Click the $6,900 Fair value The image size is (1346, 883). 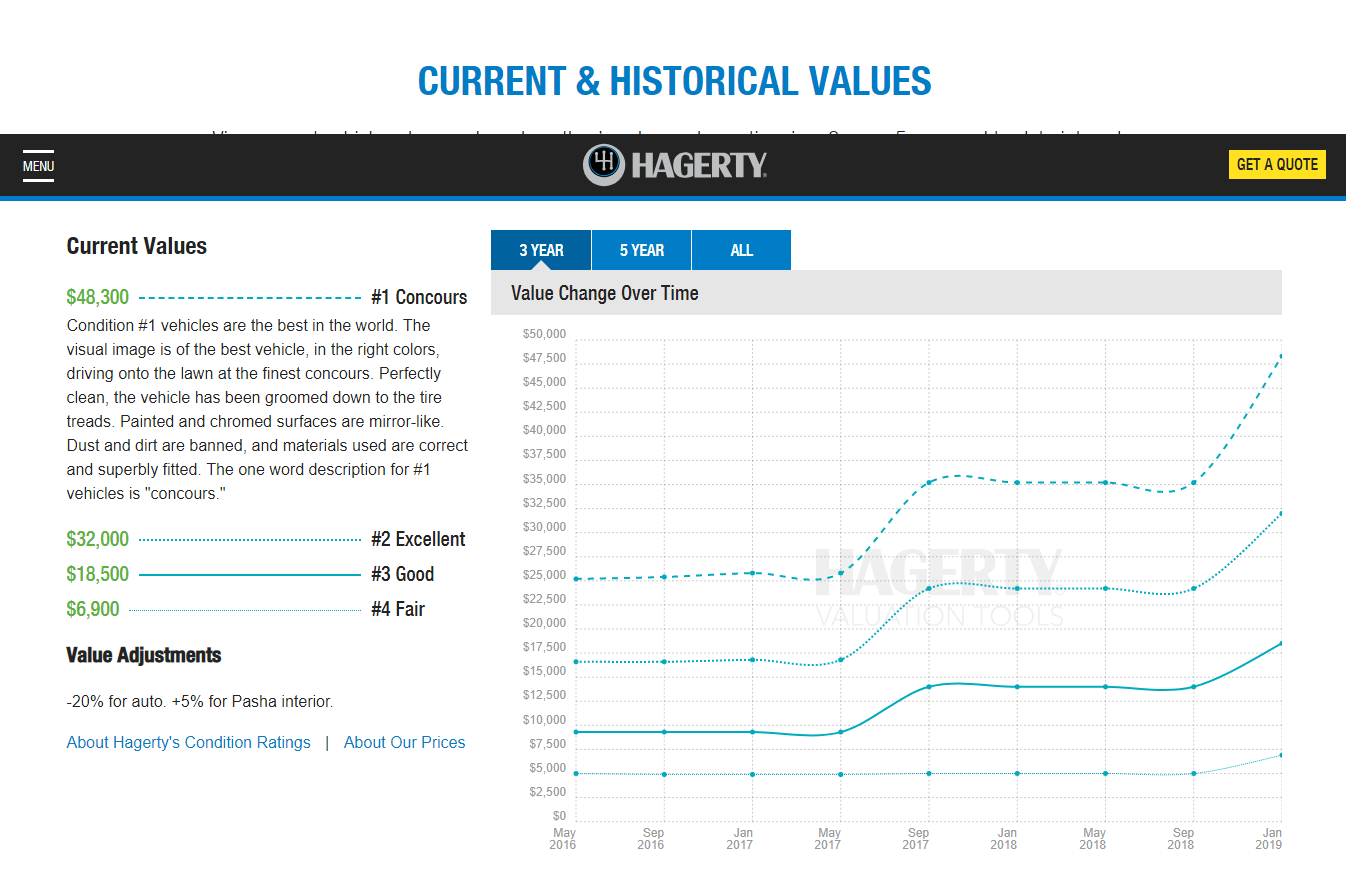coord(93,609)
